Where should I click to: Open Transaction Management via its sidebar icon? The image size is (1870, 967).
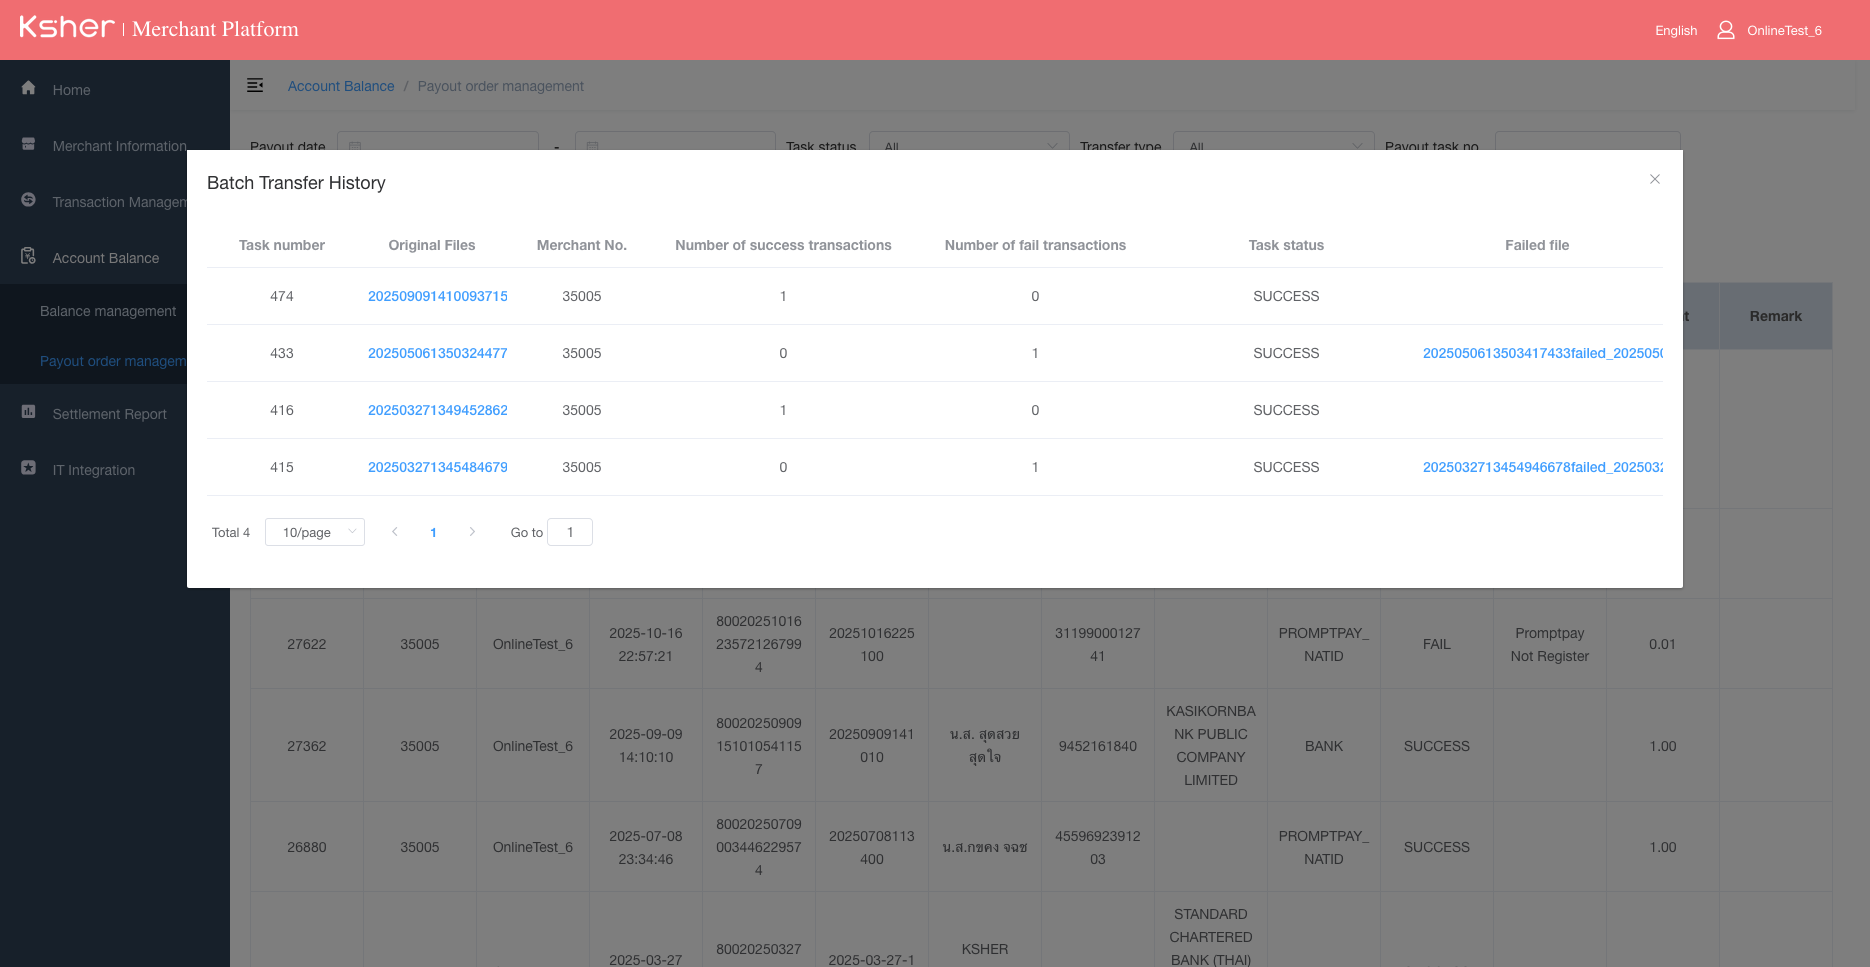point(28,200)
